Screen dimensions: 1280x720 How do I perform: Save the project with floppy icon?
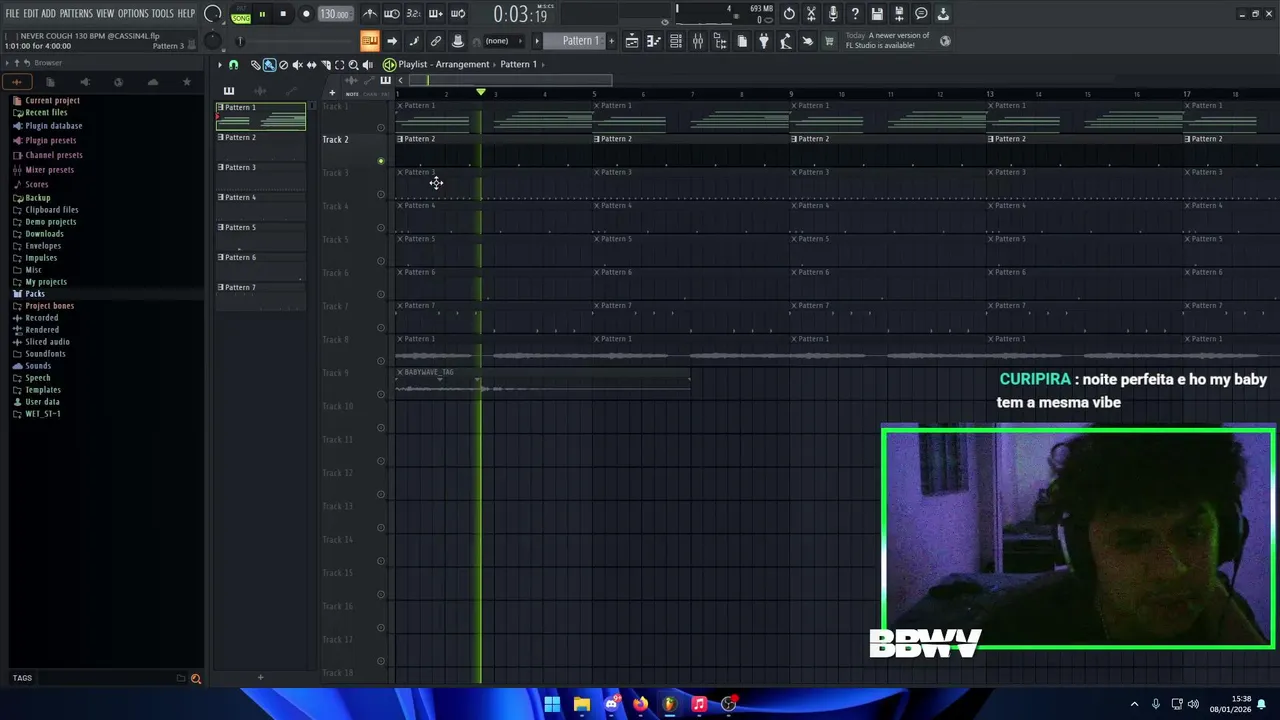click(x=877, y=14)
